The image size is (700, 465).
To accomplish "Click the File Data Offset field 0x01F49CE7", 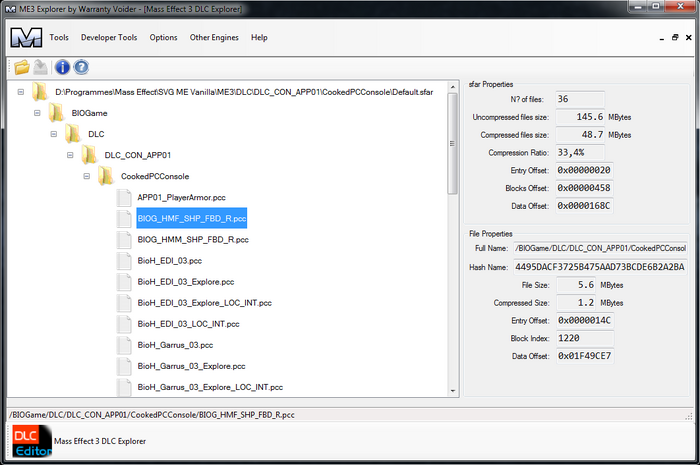I will (585, 356).
